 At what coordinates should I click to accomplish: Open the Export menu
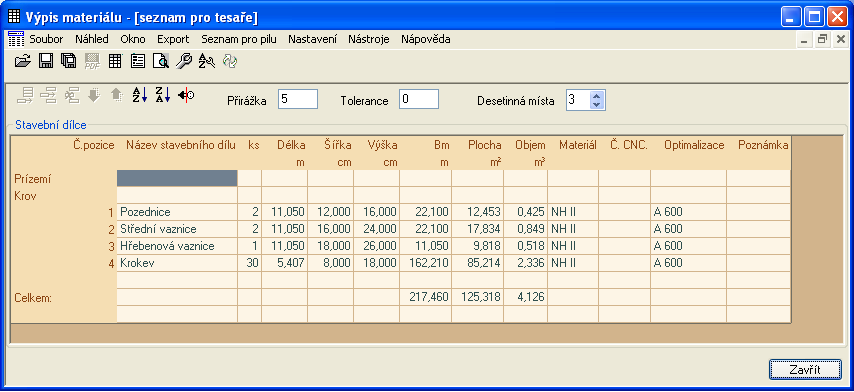pos(173,39)
